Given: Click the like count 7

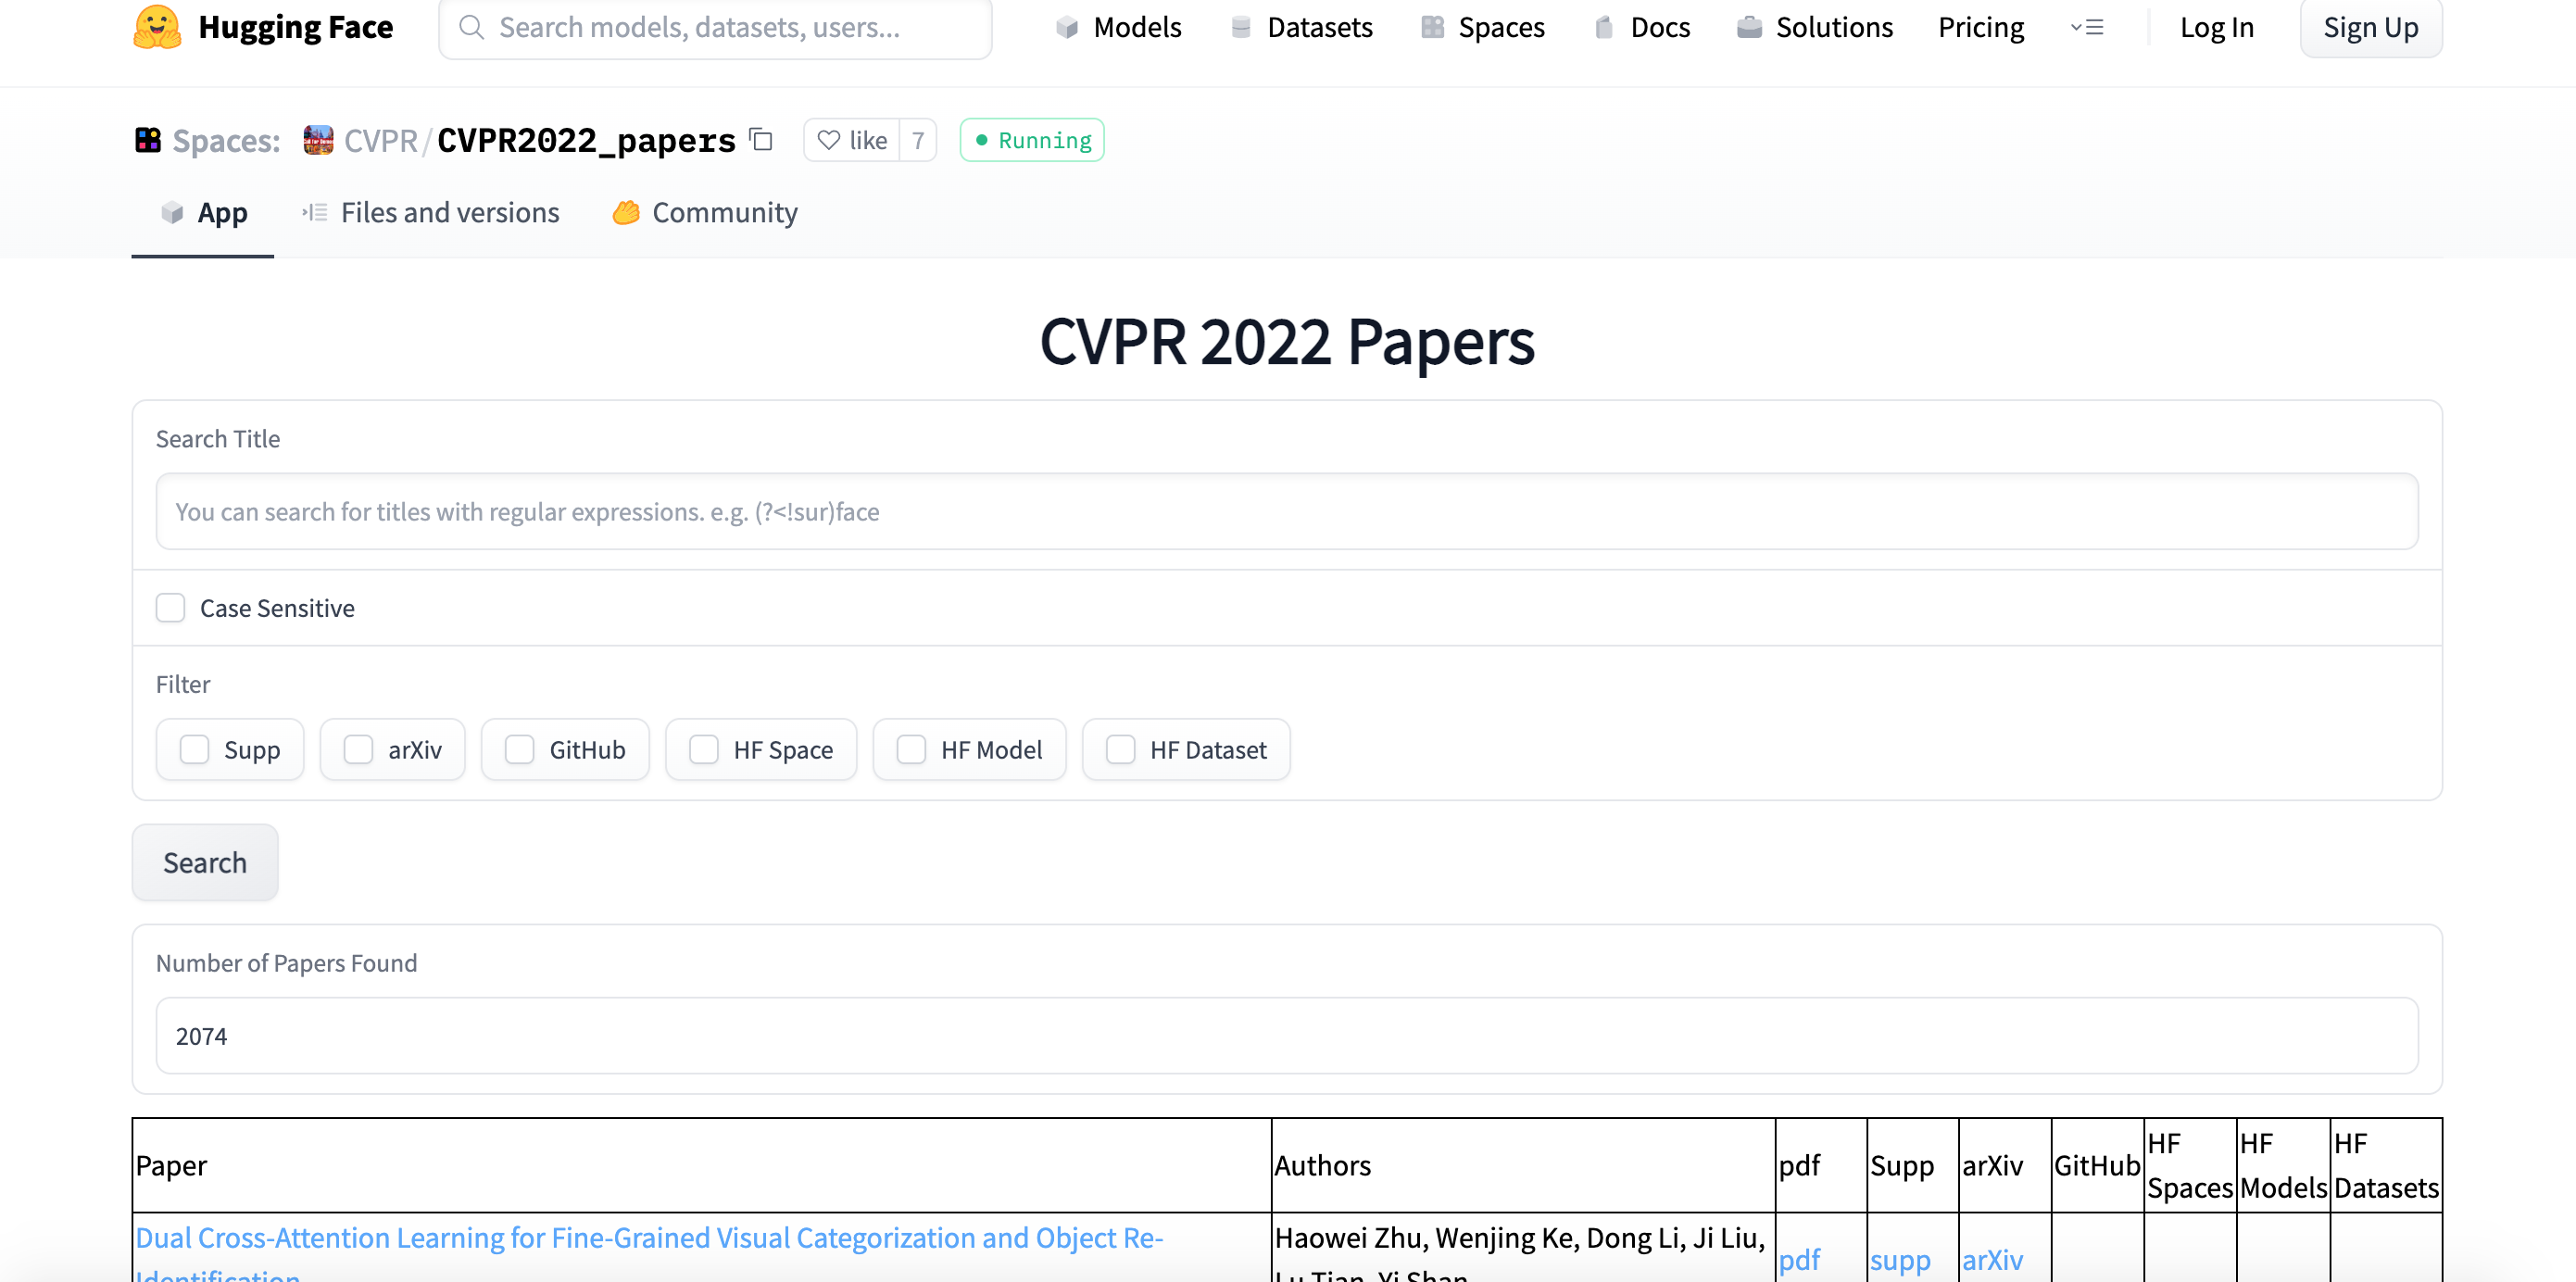Looking at the screenshot, I should (x=917, y=140).
